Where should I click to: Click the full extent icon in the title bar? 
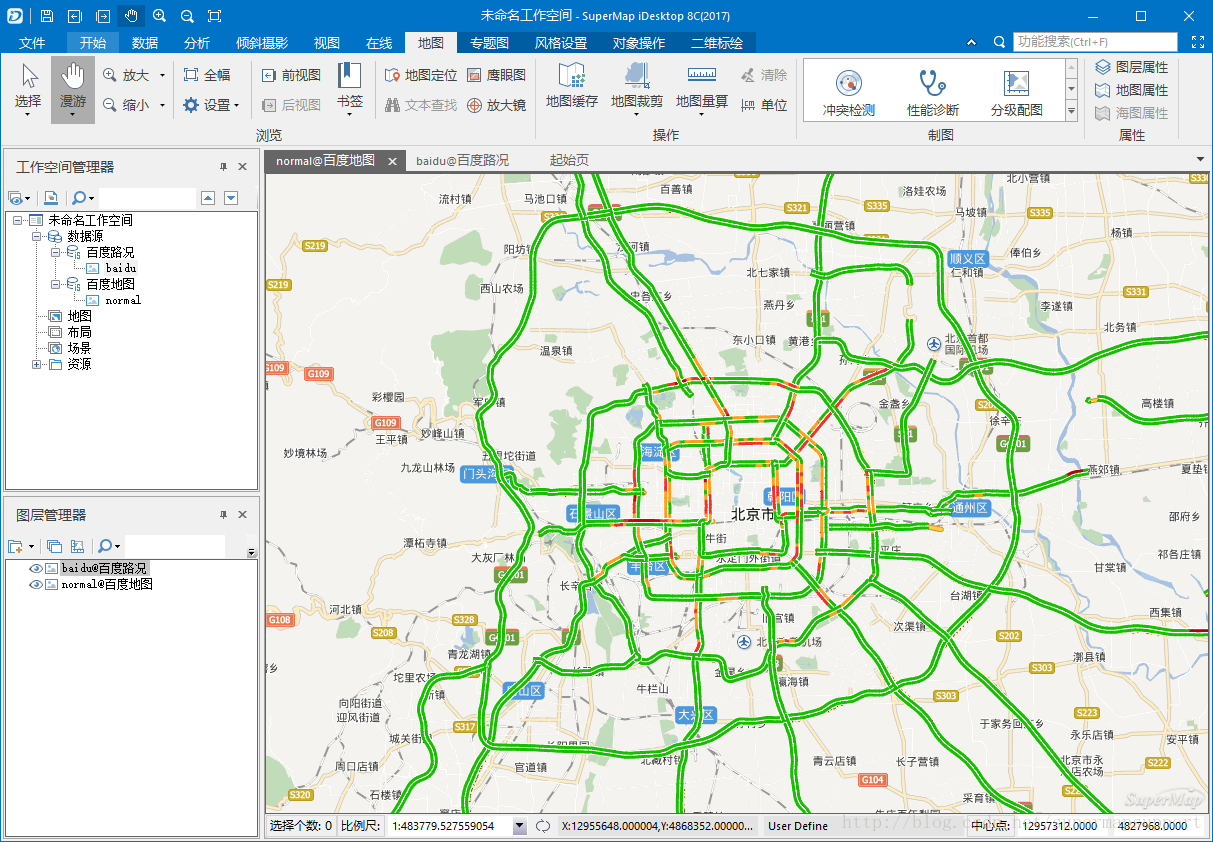[x=215, y=16]
